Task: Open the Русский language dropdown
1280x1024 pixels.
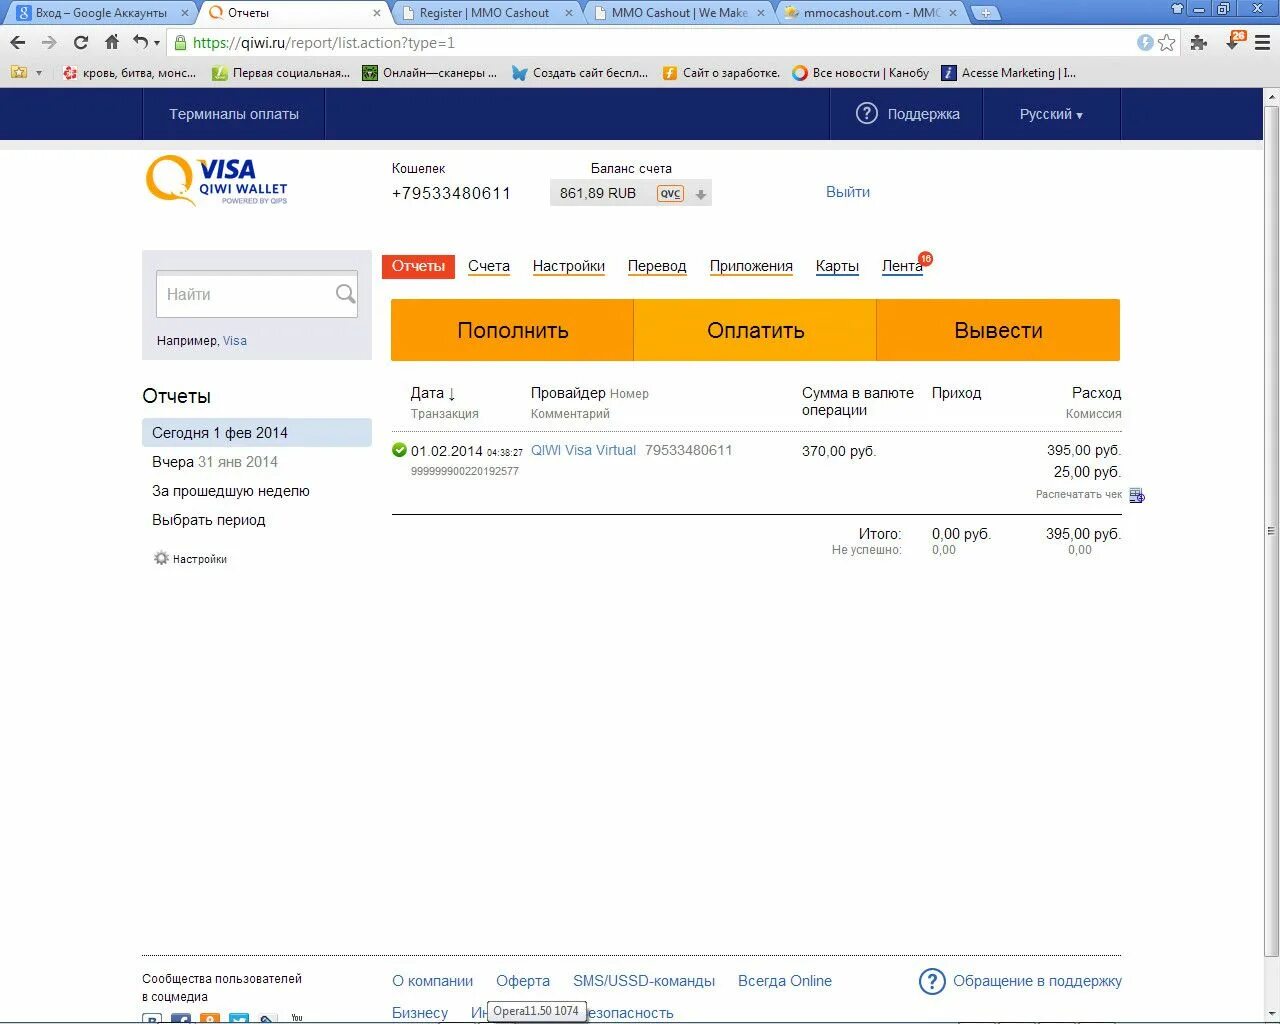Action: (1051, 114)
